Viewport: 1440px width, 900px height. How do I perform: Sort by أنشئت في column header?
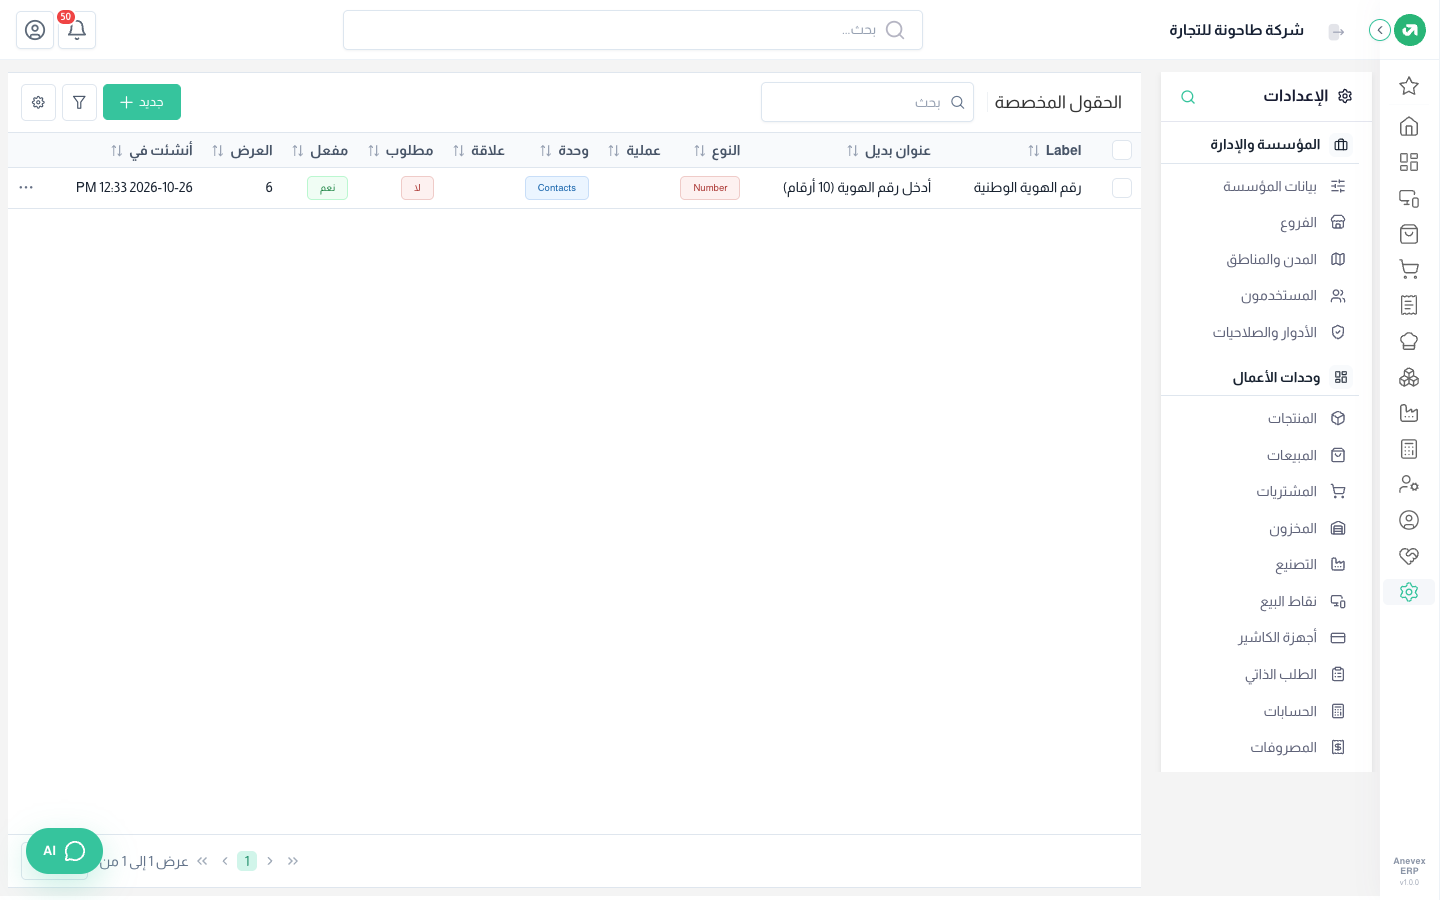click(151, 150)
